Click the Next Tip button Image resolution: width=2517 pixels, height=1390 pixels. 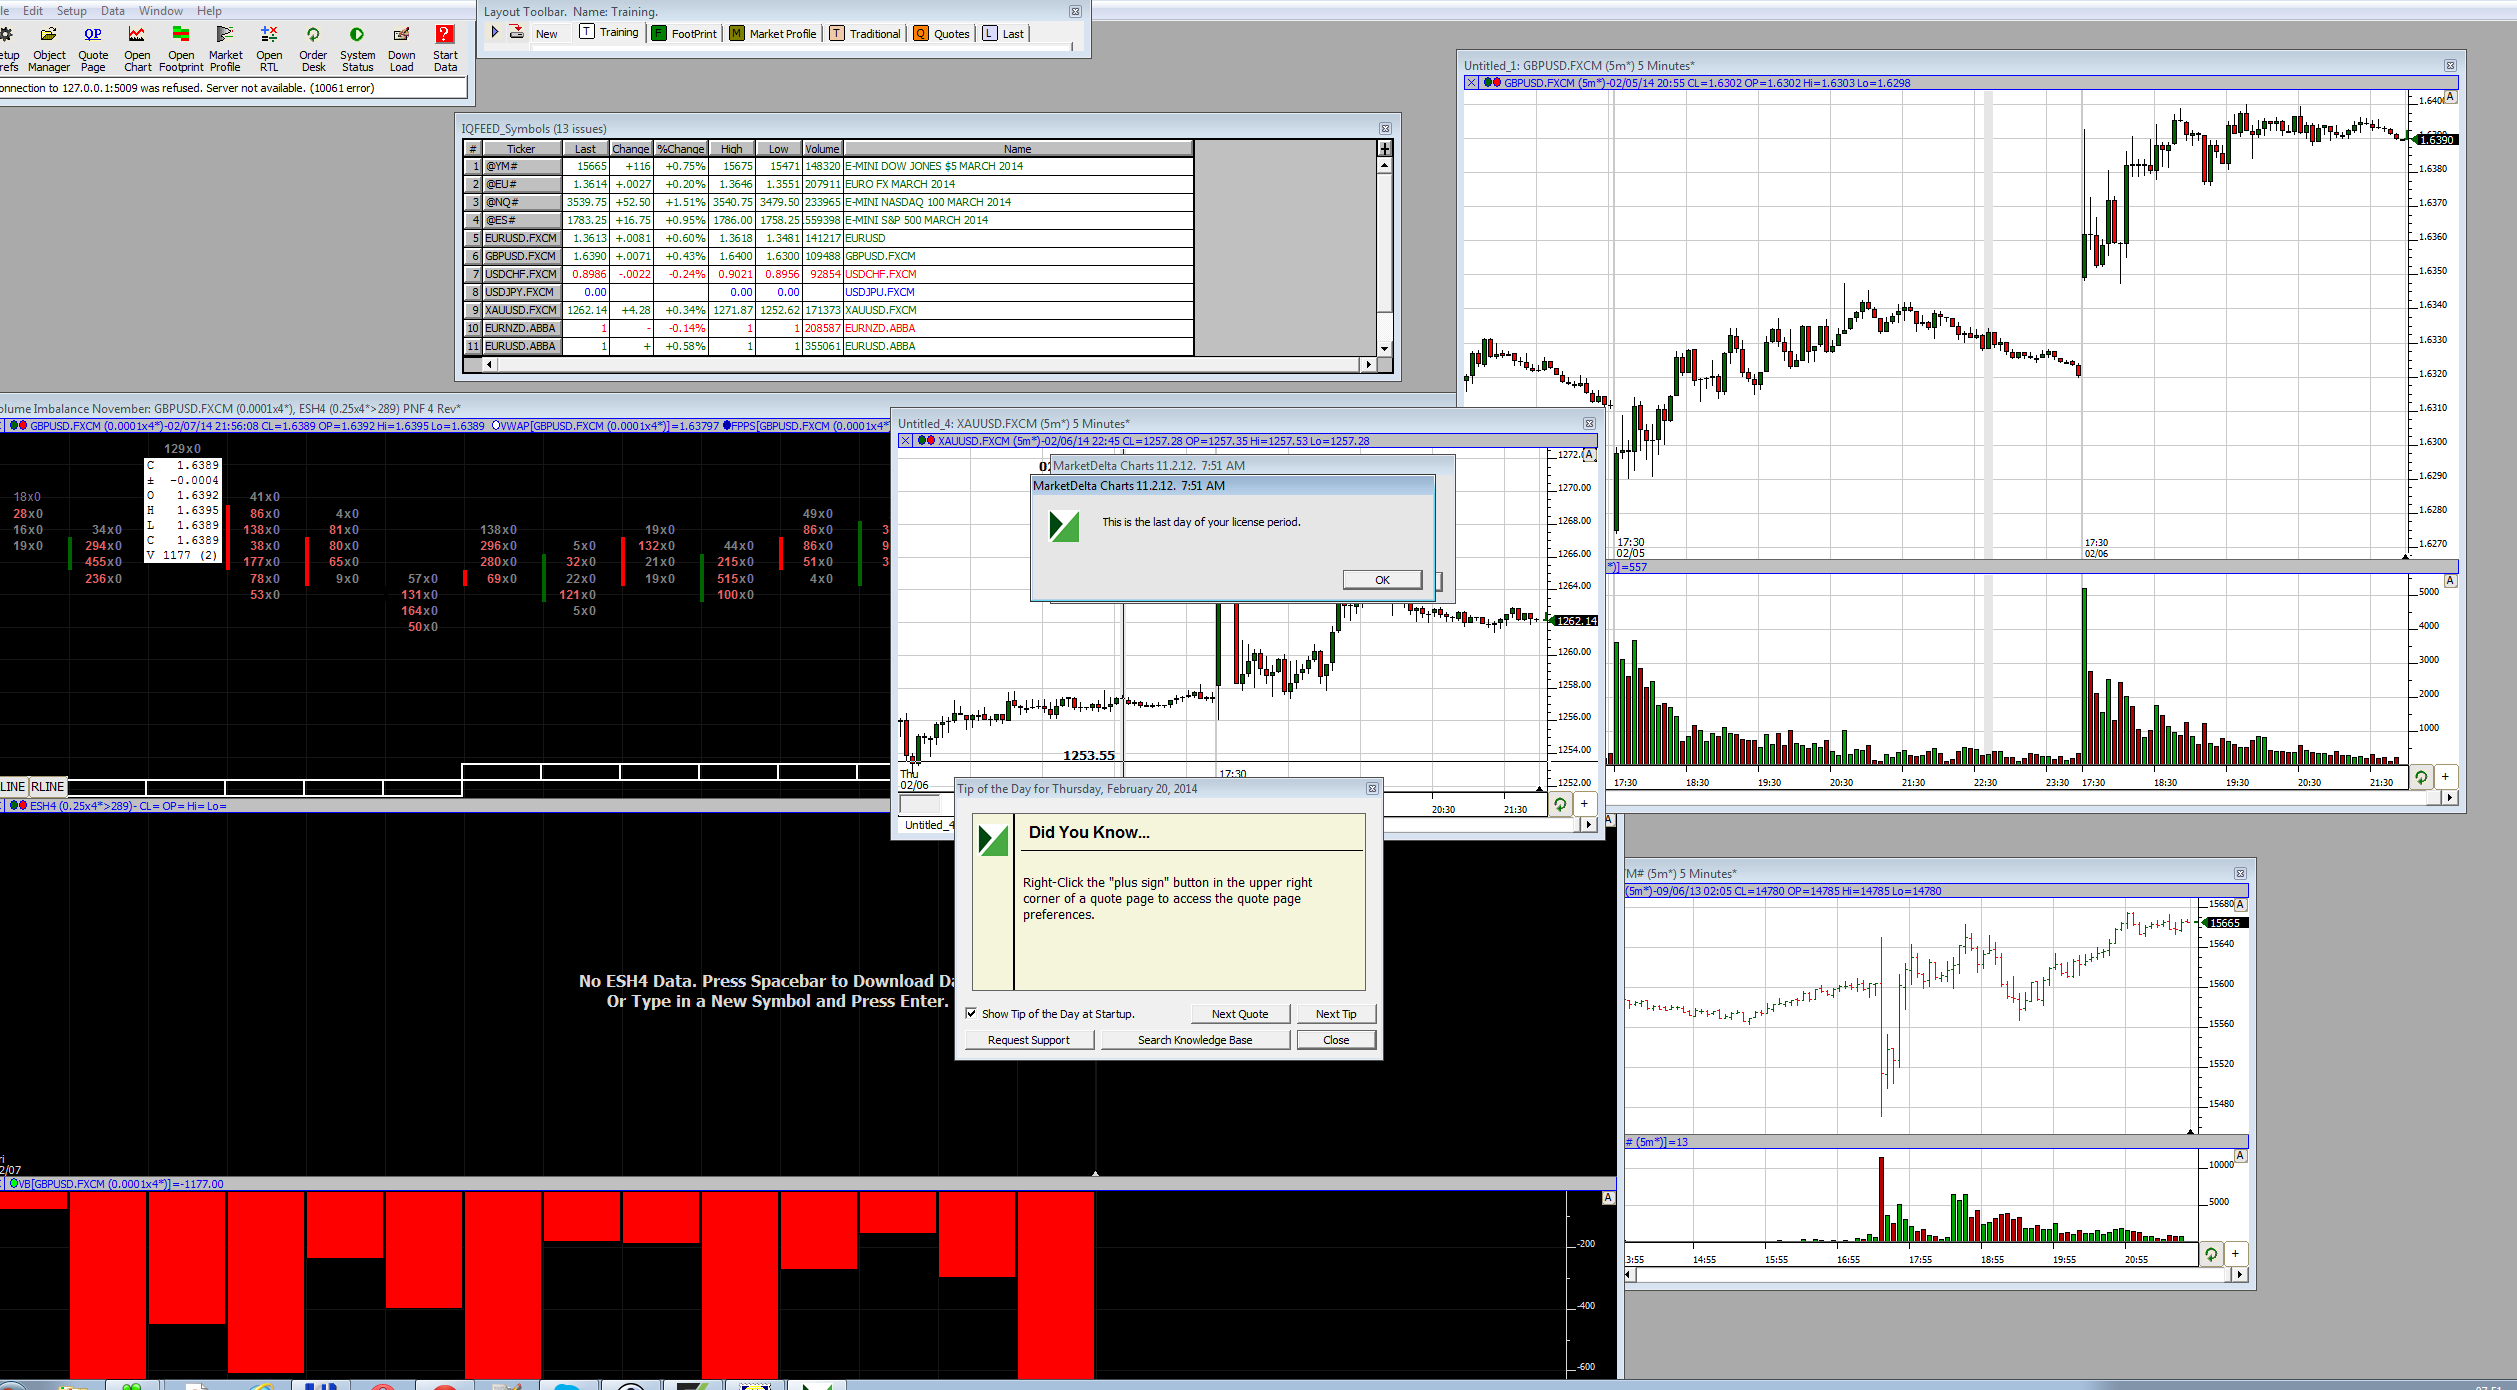click(1335, 1013)
